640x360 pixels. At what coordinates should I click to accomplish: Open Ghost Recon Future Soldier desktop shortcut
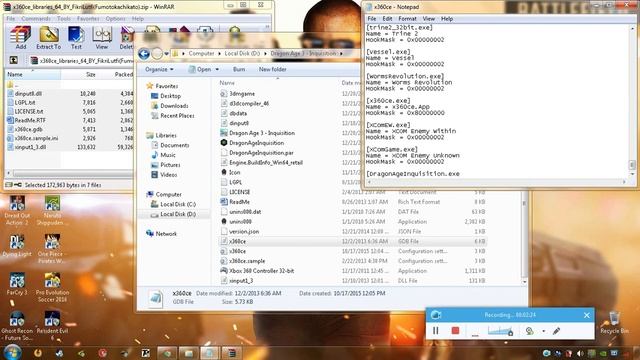click(x=17, y=326)
